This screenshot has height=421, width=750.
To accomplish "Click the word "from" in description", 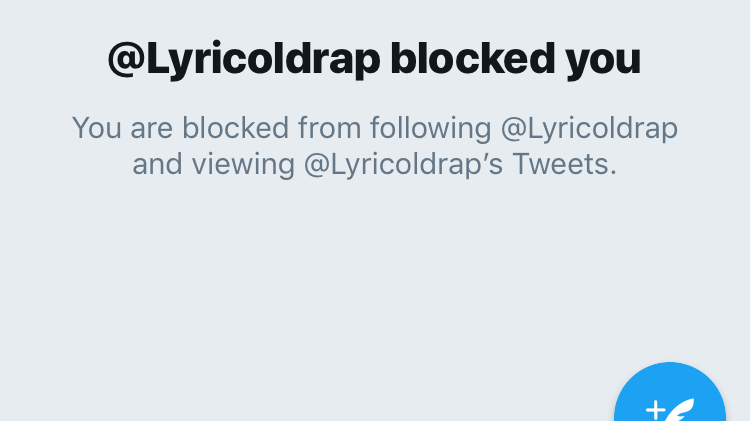I will (x=329, y=128).
